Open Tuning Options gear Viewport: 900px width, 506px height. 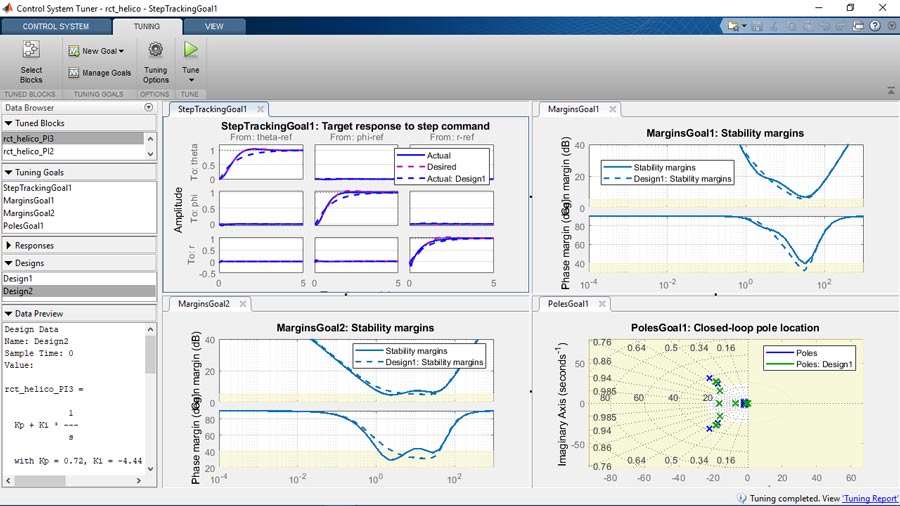(155, 50)
